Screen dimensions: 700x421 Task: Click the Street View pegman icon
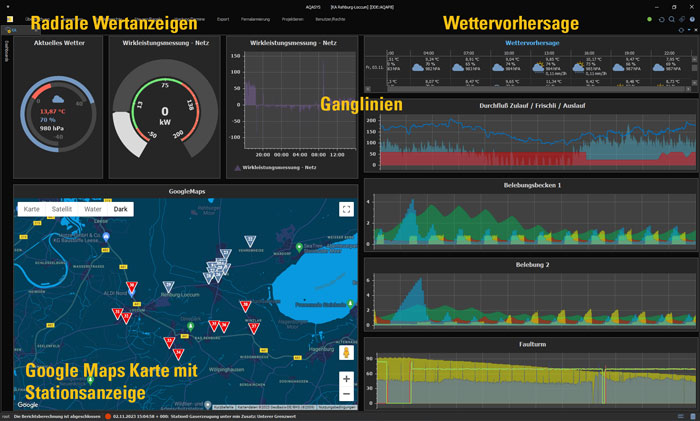[346, 353]
